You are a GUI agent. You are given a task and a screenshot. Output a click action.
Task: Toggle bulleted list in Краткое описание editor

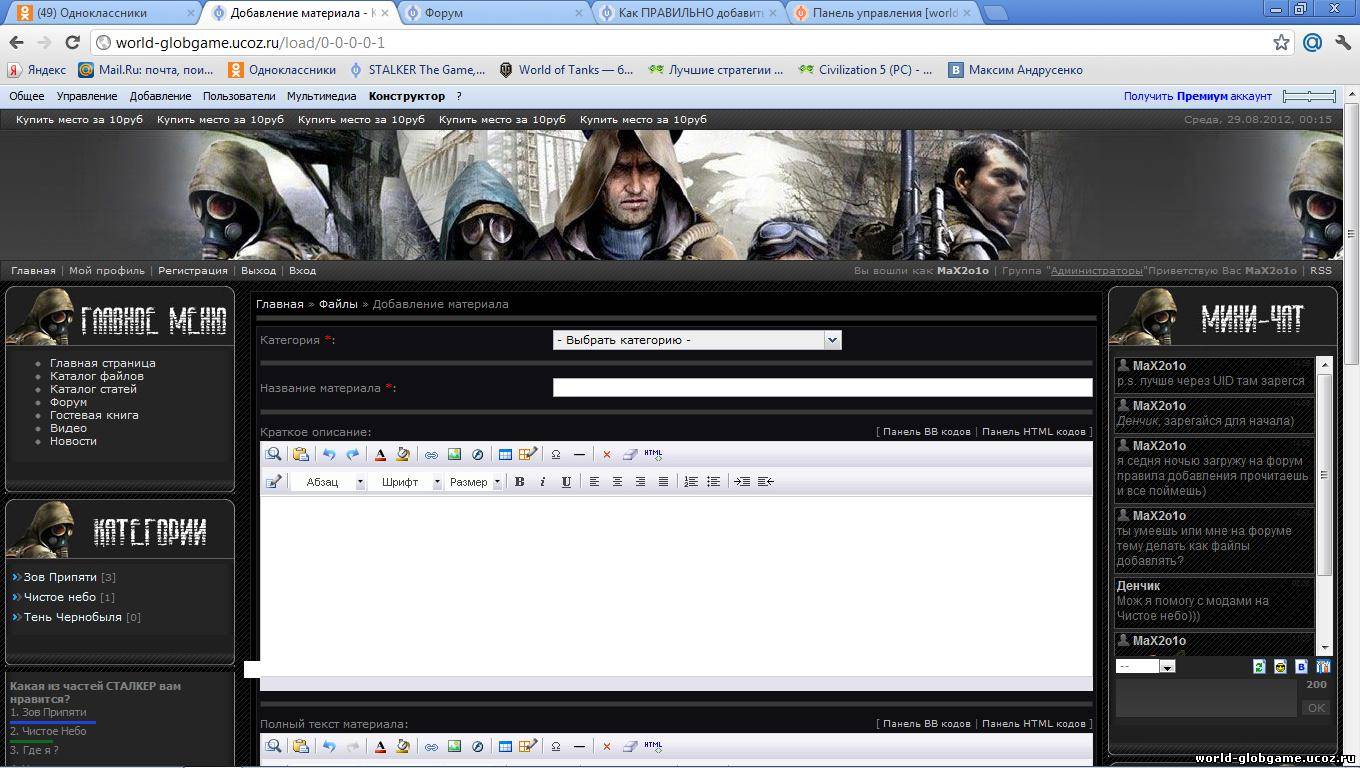point(713,482)
